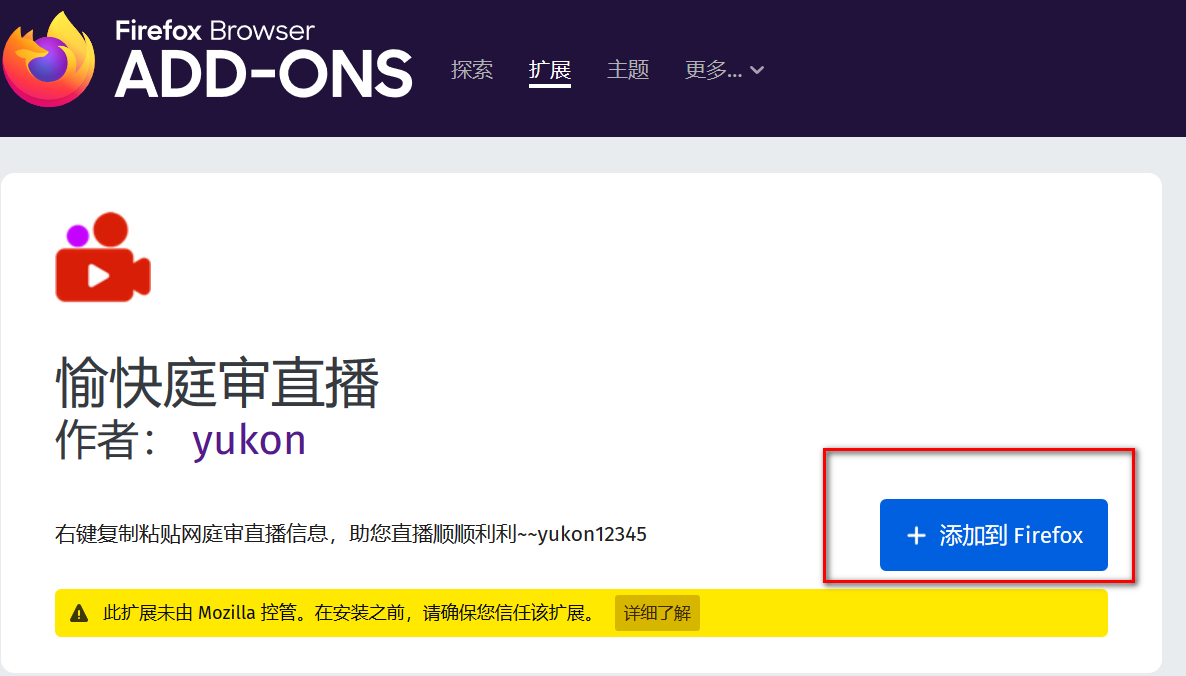Click the purple dot on camera icon
Screen dimensions: 1186x676
click(77, 236)
